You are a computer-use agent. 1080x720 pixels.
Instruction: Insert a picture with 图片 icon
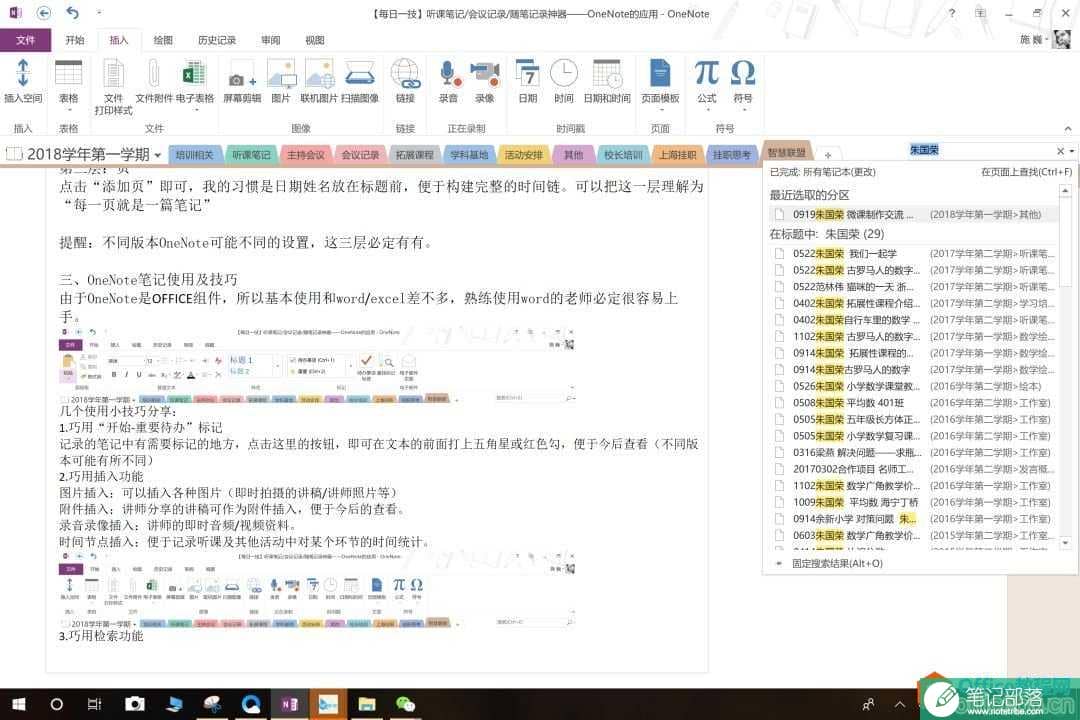tap(281, 73)
